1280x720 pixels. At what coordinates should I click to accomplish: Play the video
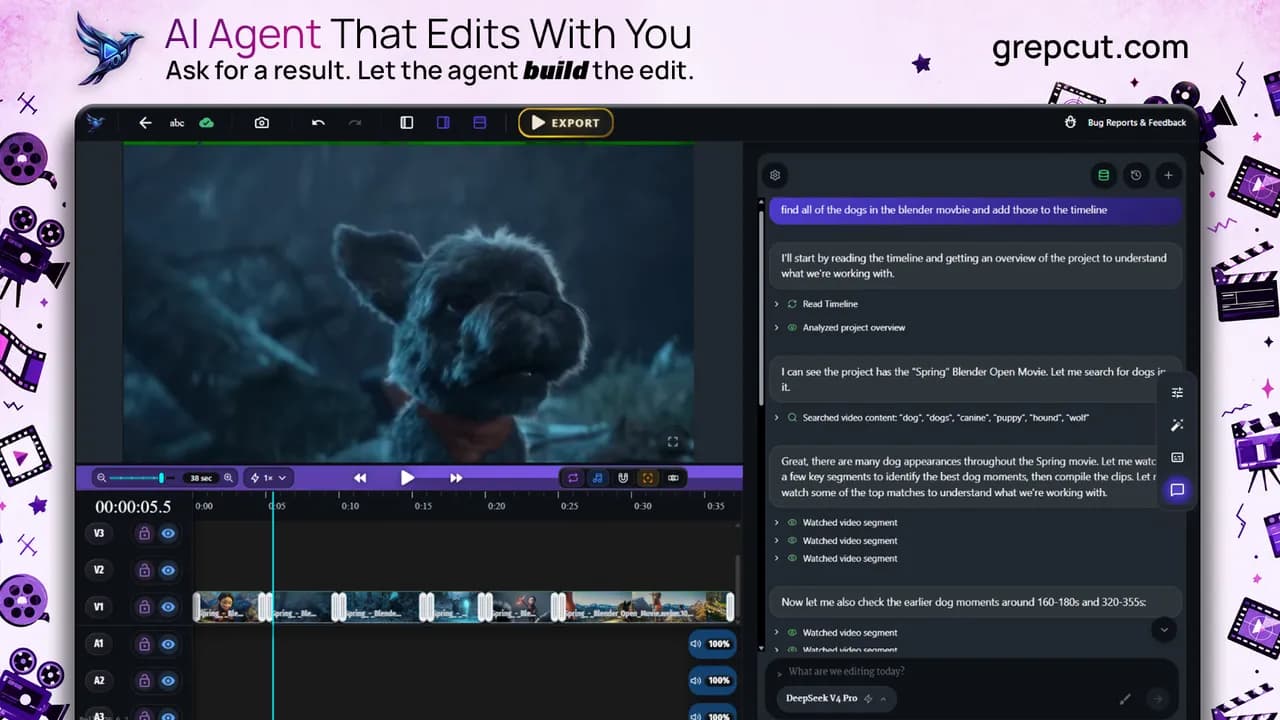(407, 478)
